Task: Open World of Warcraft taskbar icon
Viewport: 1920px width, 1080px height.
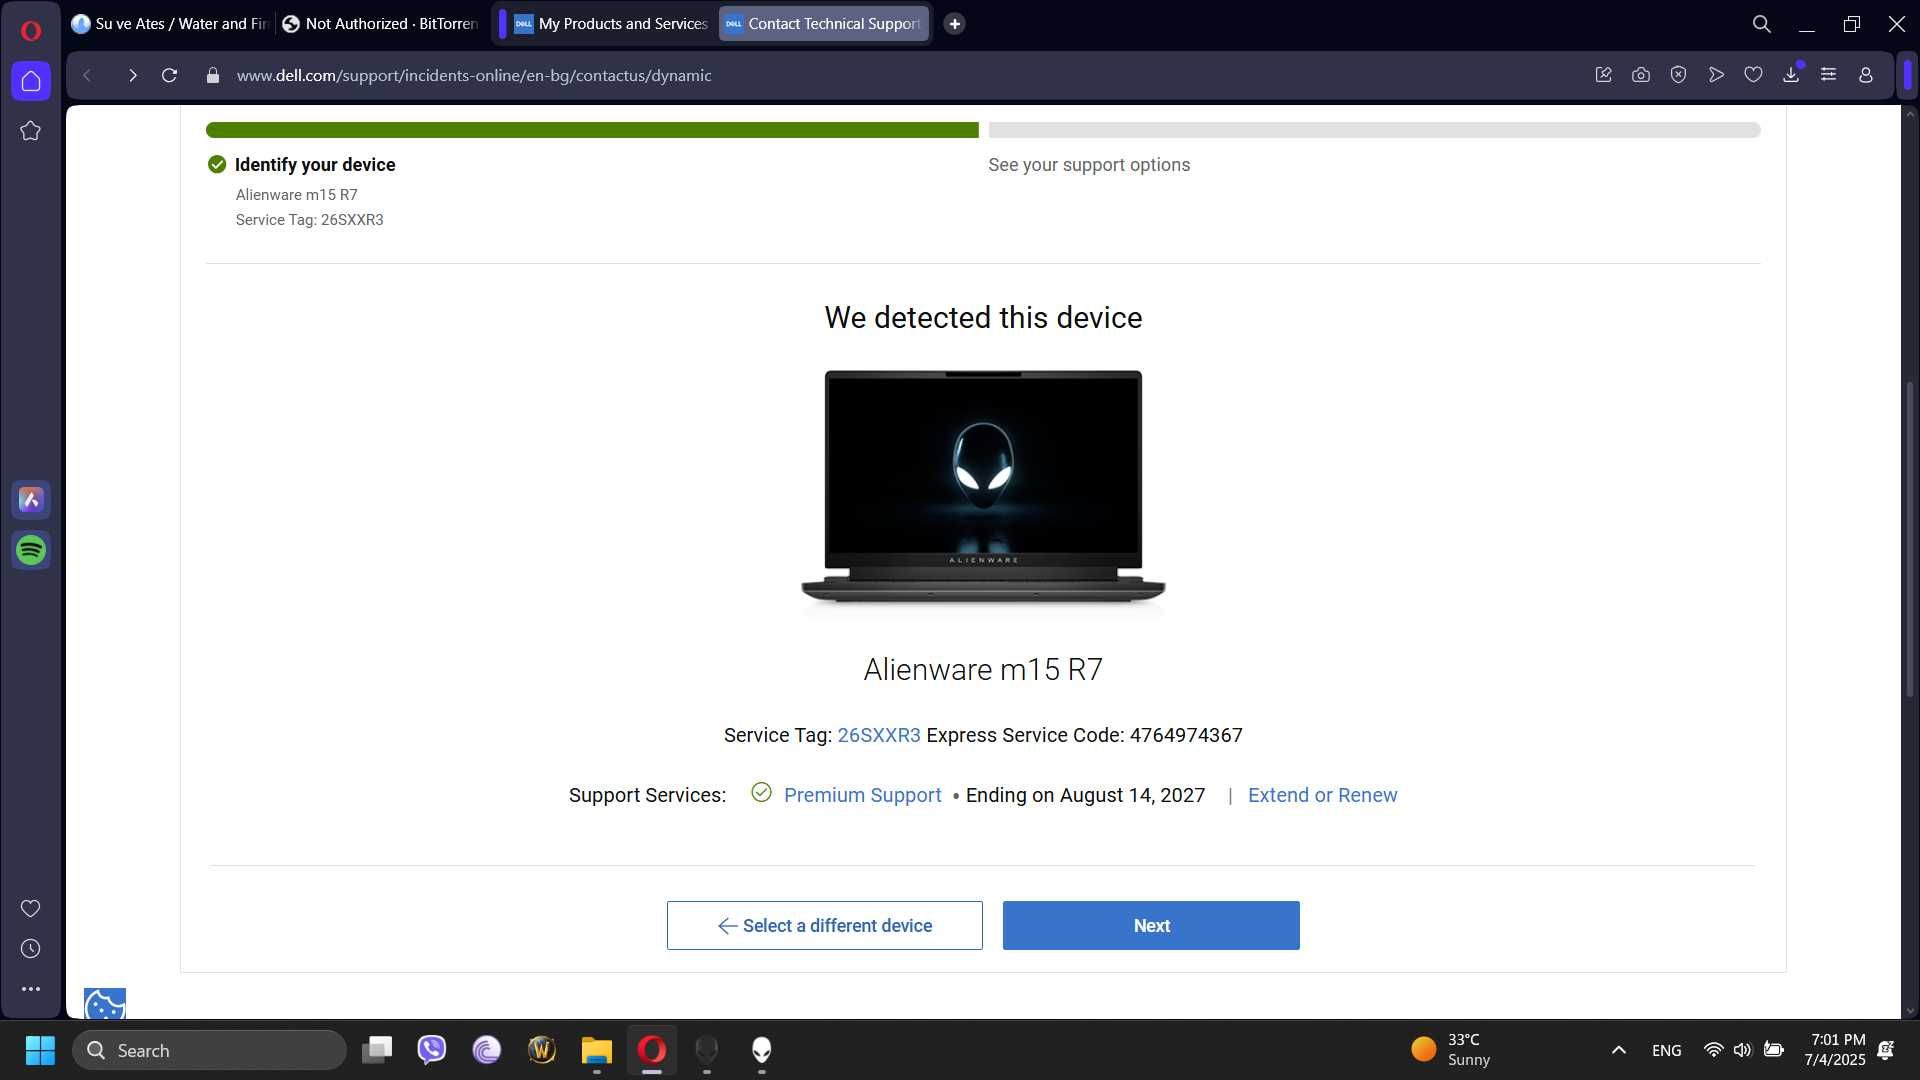Action: [542, 1050]
